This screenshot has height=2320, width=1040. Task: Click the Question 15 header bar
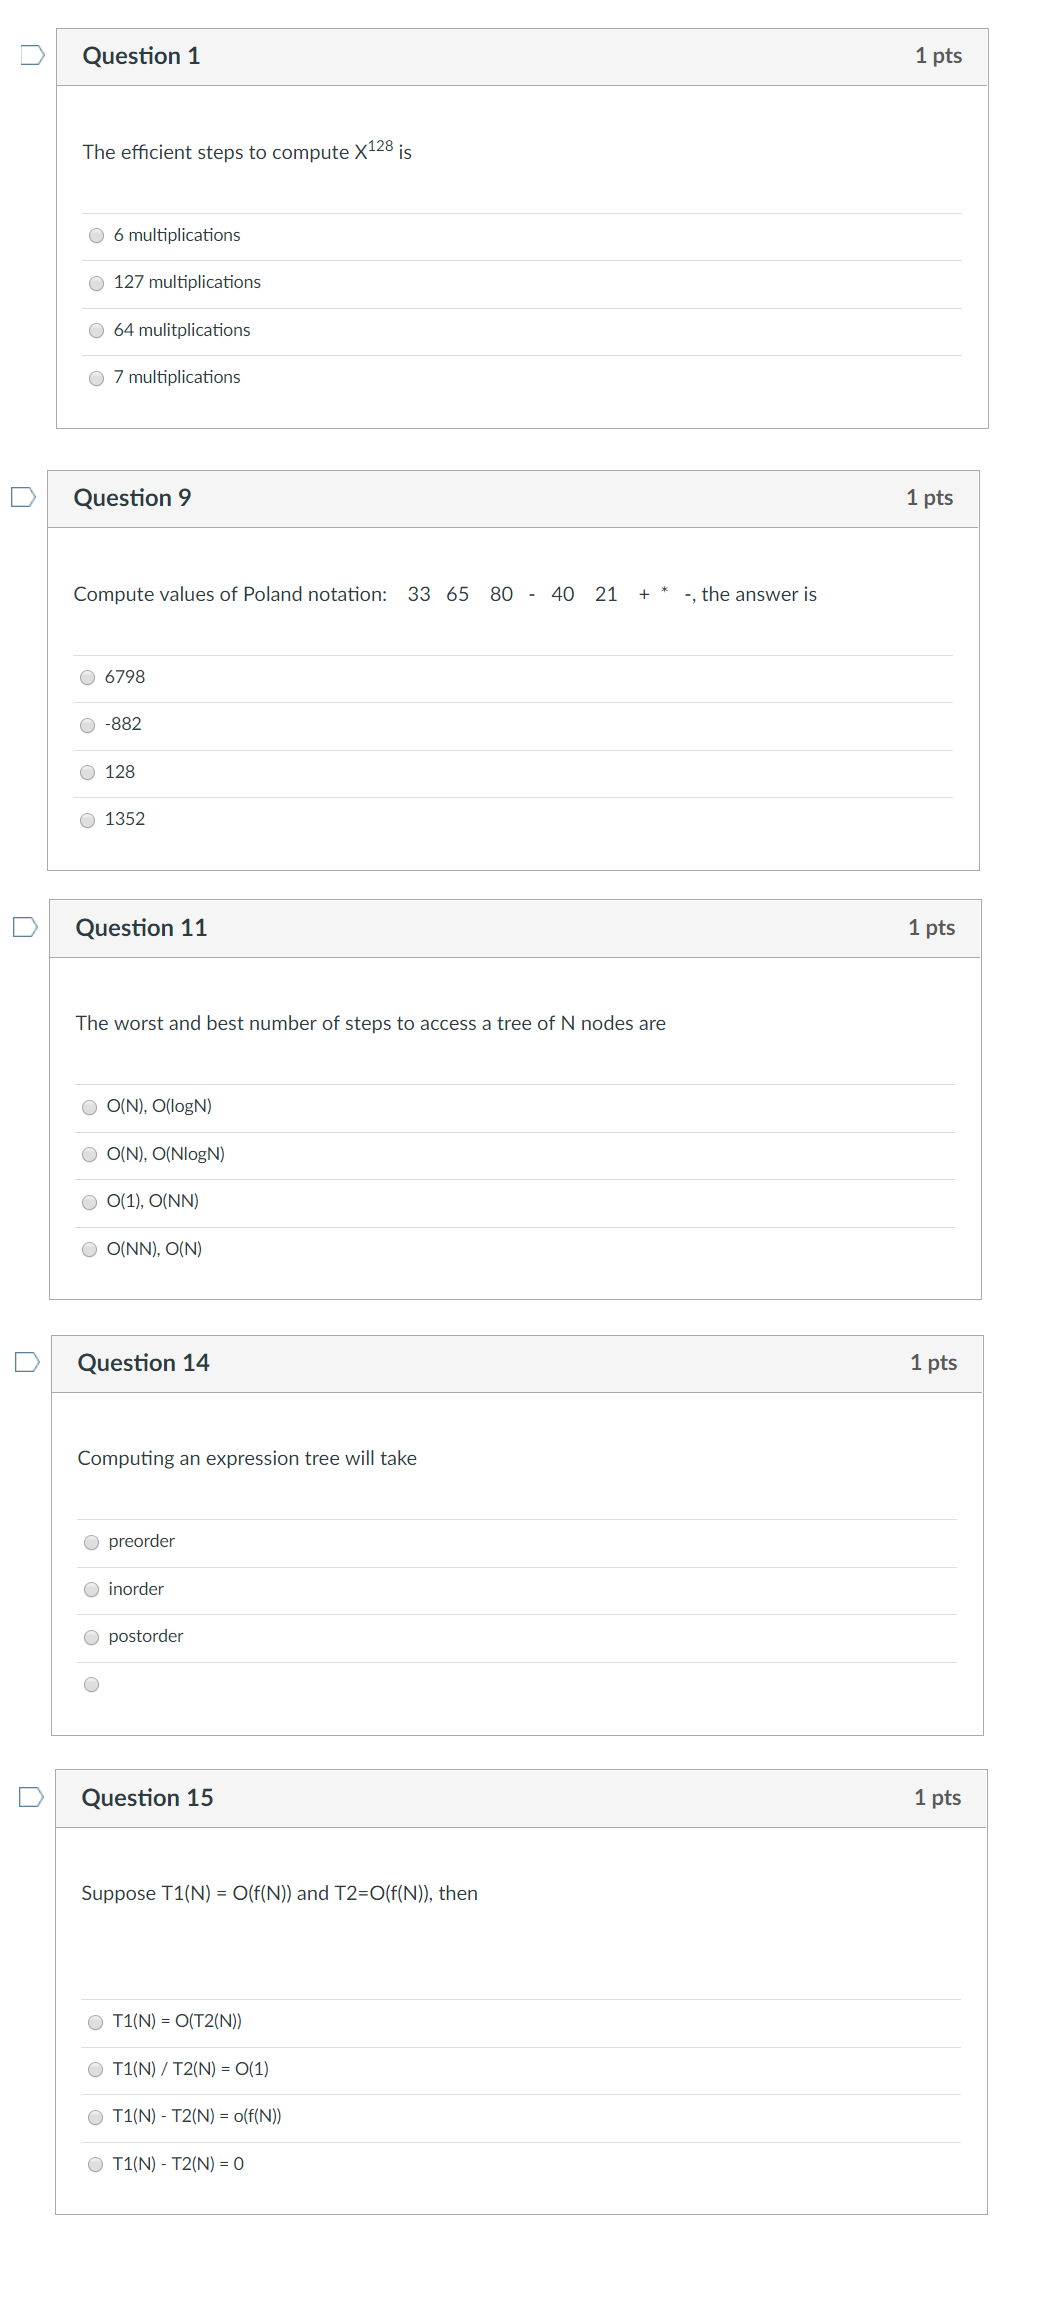519,1796
